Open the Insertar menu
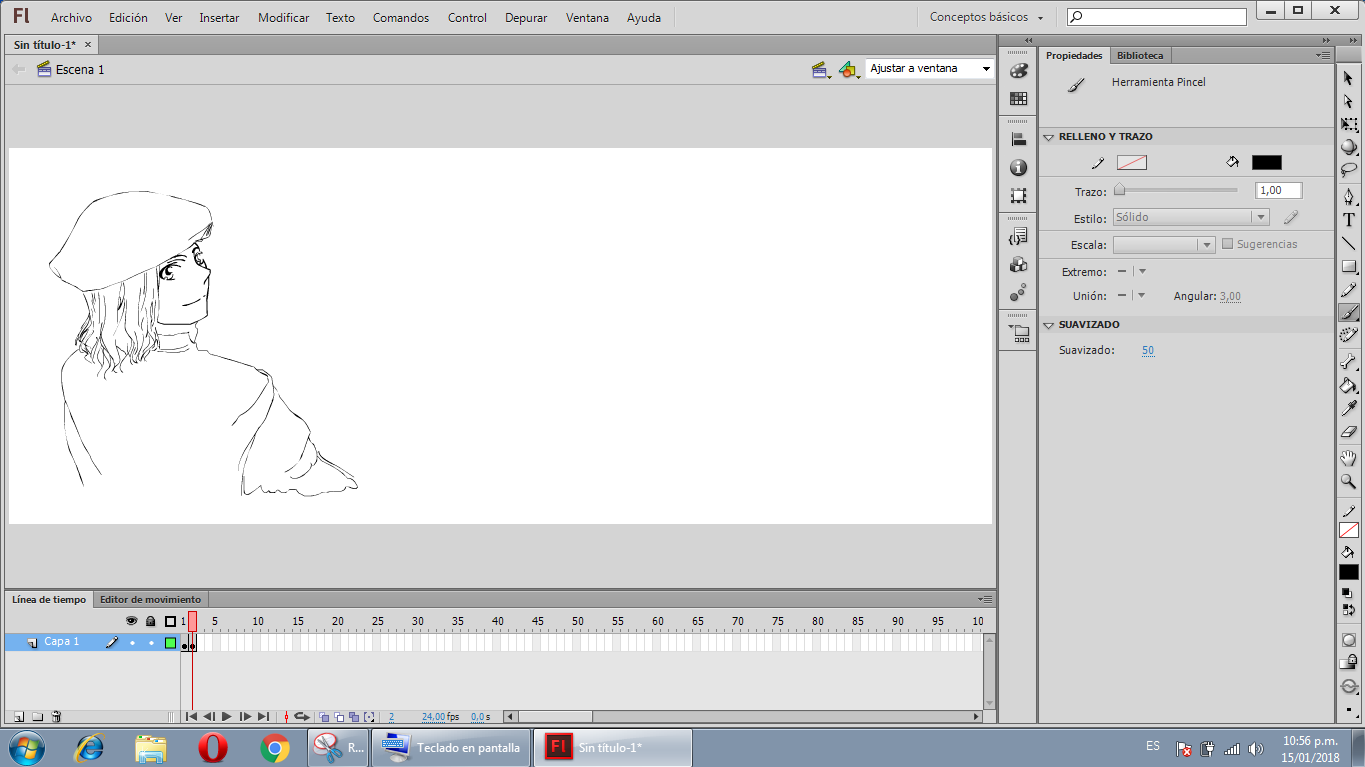 tap(219, 17)
